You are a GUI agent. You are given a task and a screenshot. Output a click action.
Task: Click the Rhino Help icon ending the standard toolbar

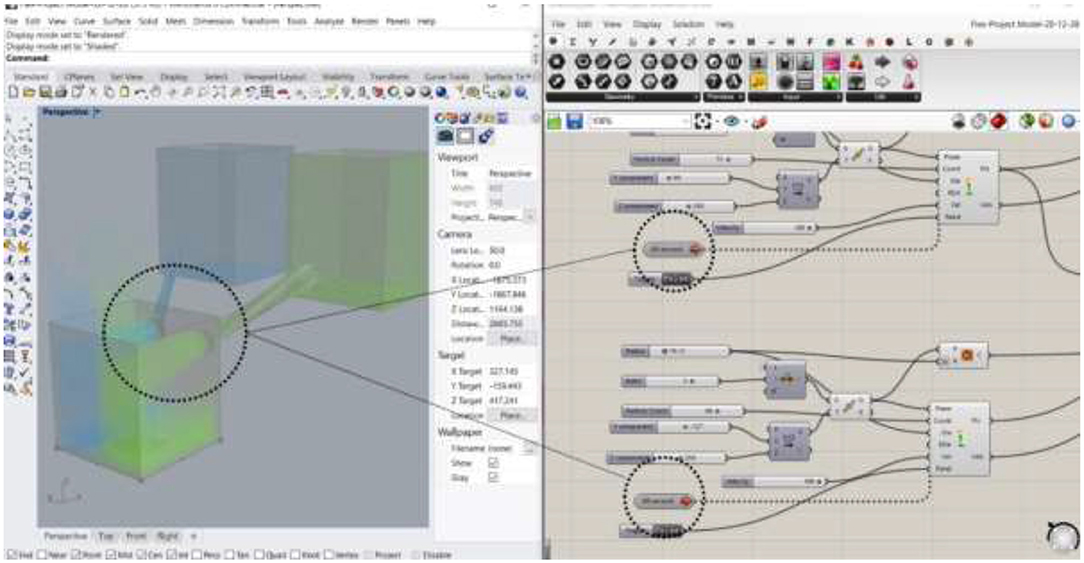[522, 92]
